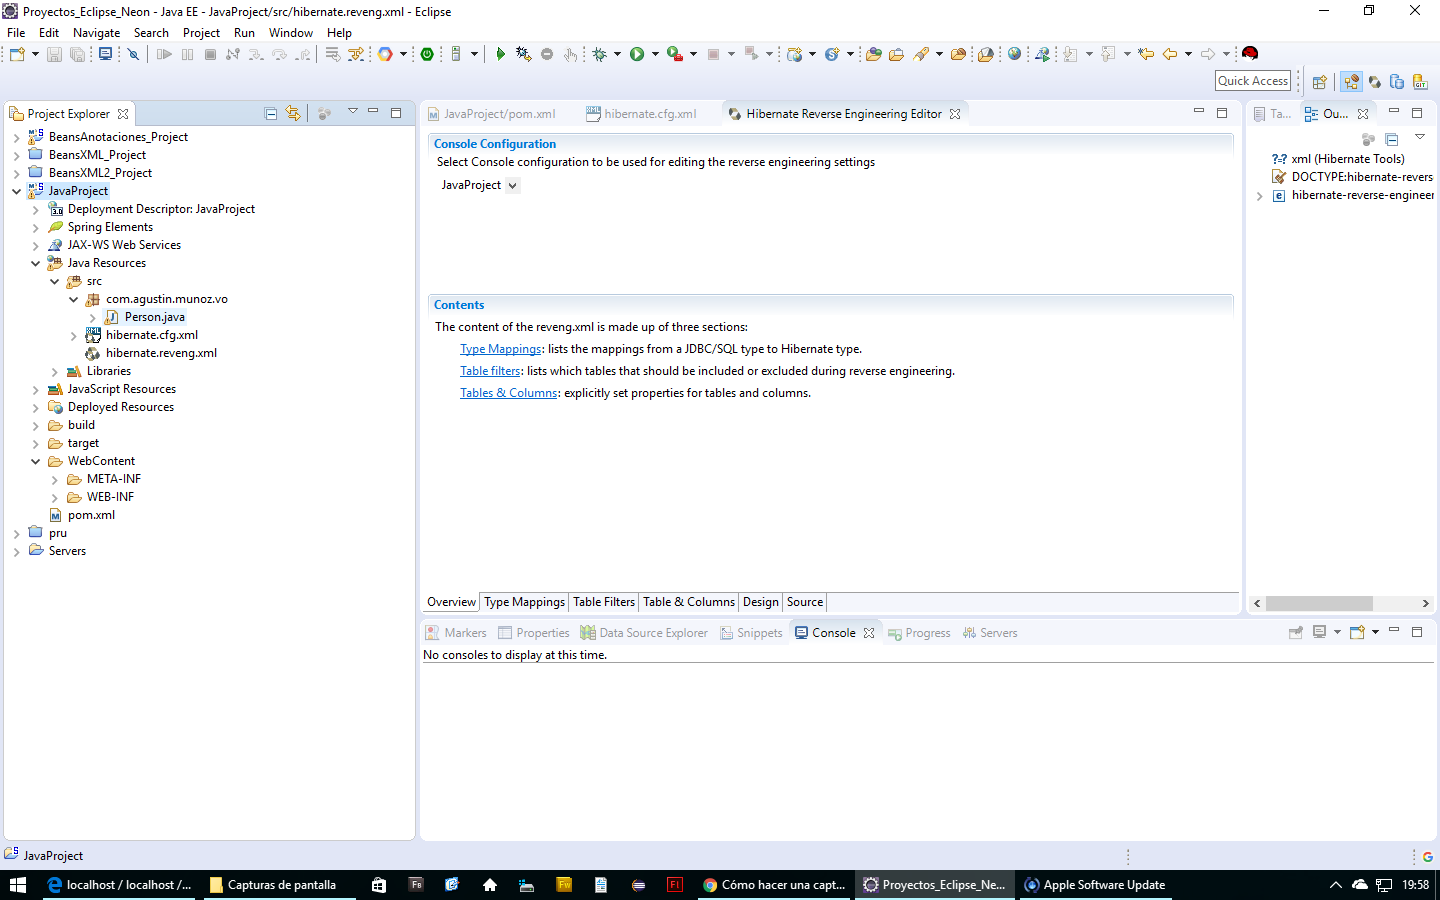Close the Hibernate Reverse Engineering Editor tab

[955, 114]
